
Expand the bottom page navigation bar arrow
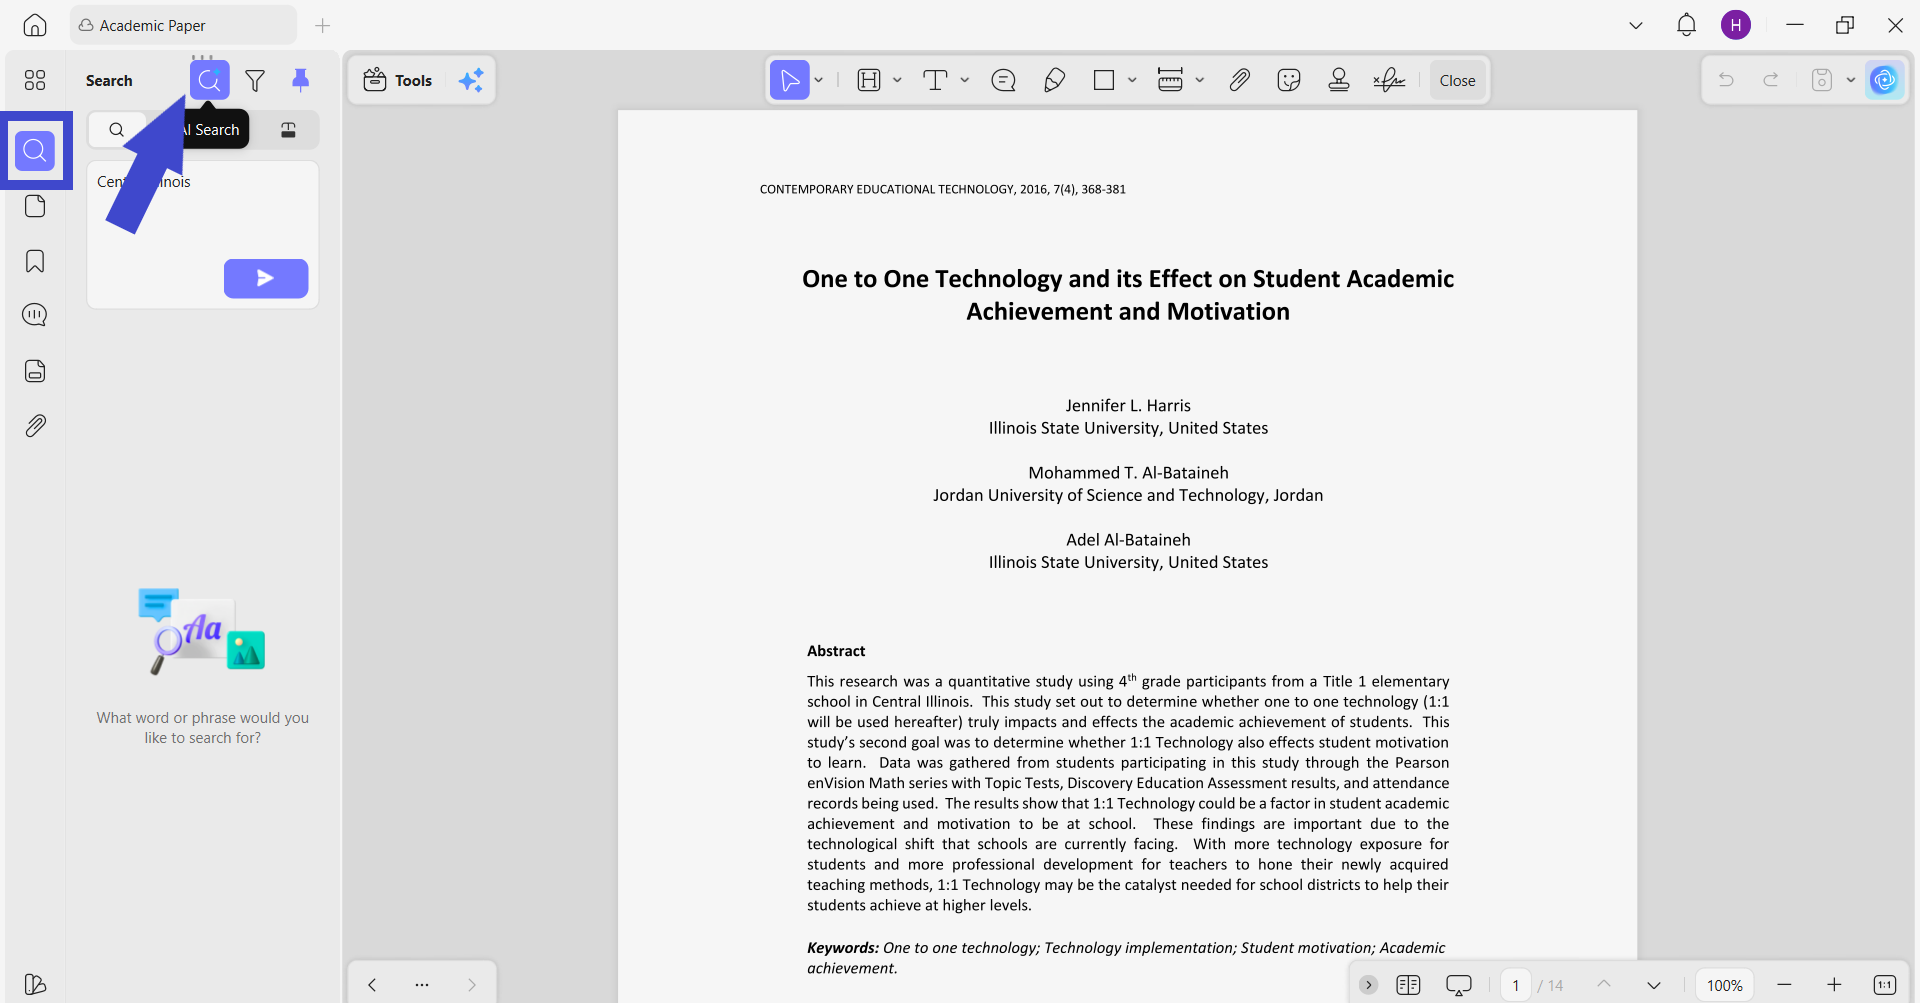tap(1369, 985)
